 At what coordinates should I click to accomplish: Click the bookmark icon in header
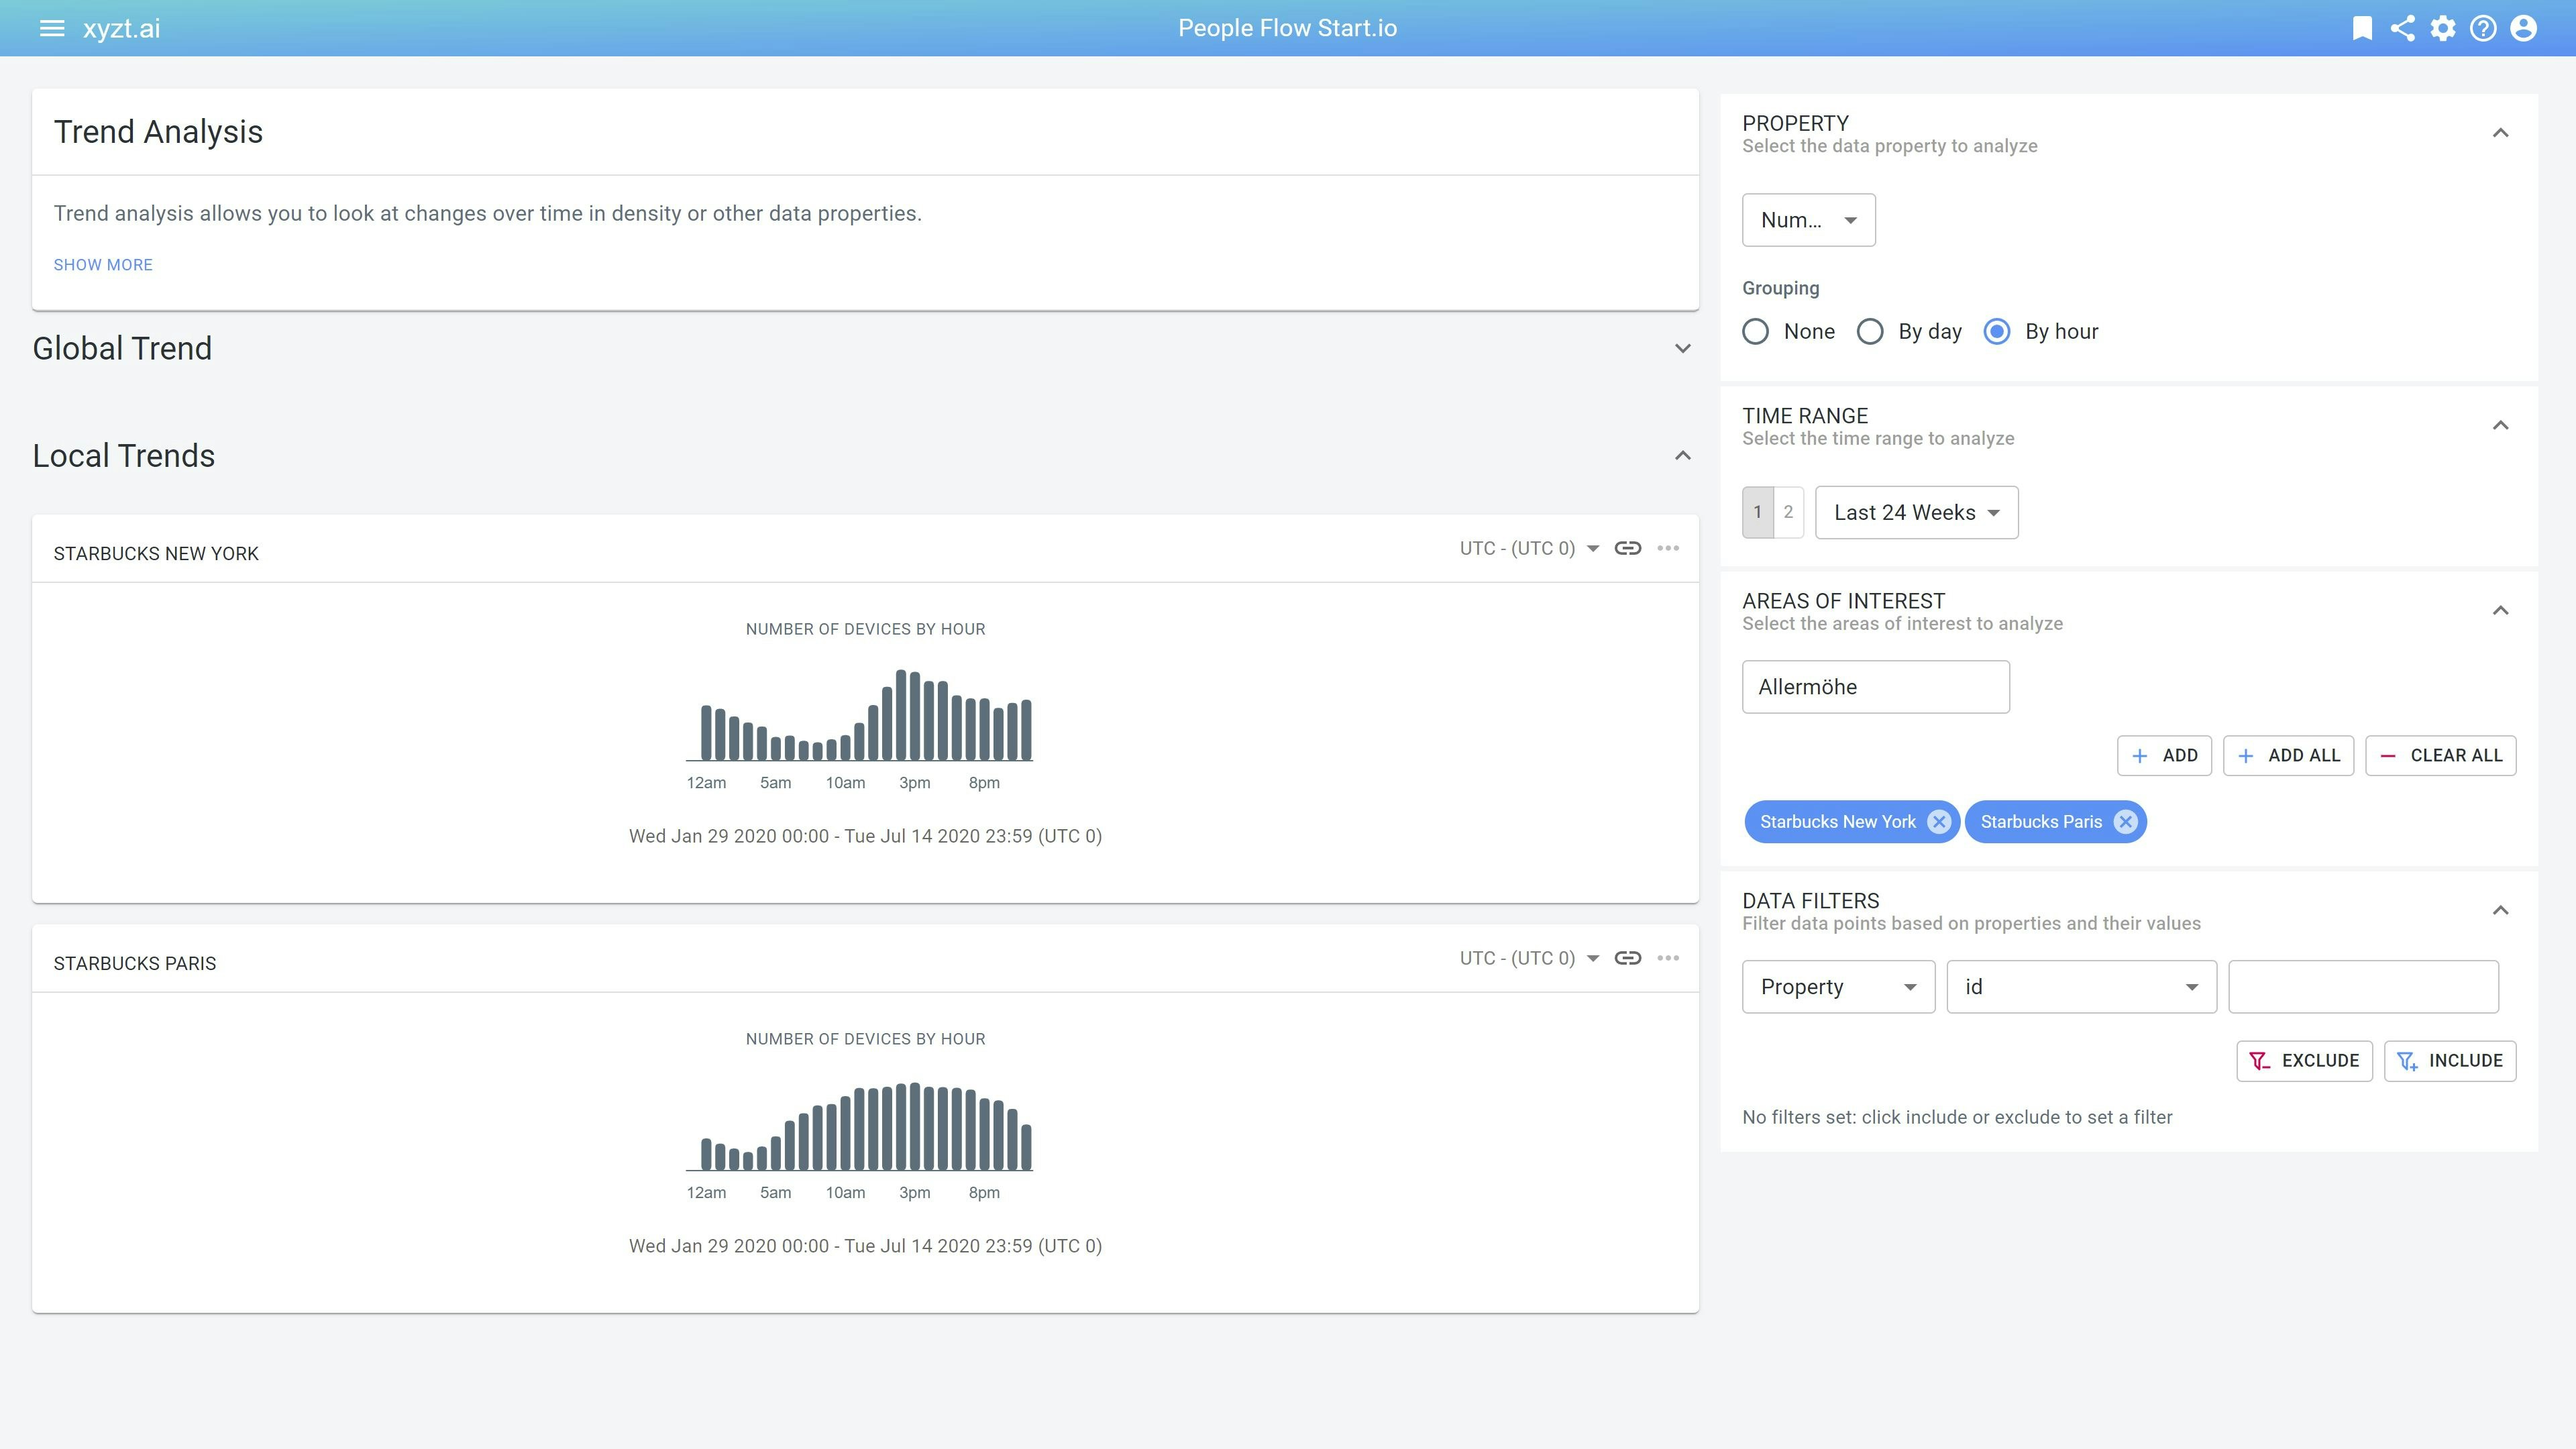[2362, 28]
